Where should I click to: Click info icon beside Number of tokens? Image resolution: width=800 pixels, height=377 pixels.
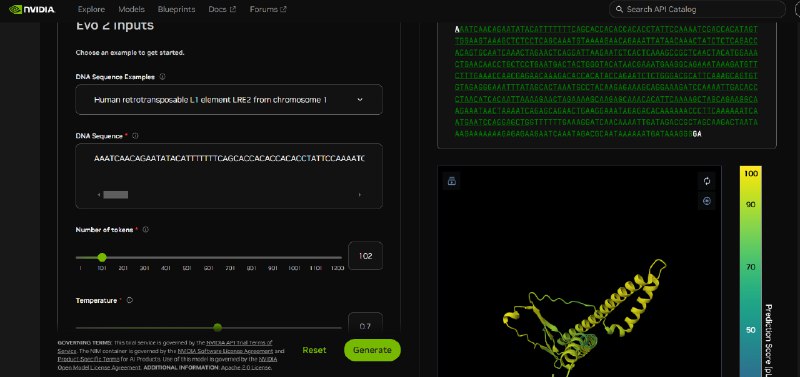point(145,230)
